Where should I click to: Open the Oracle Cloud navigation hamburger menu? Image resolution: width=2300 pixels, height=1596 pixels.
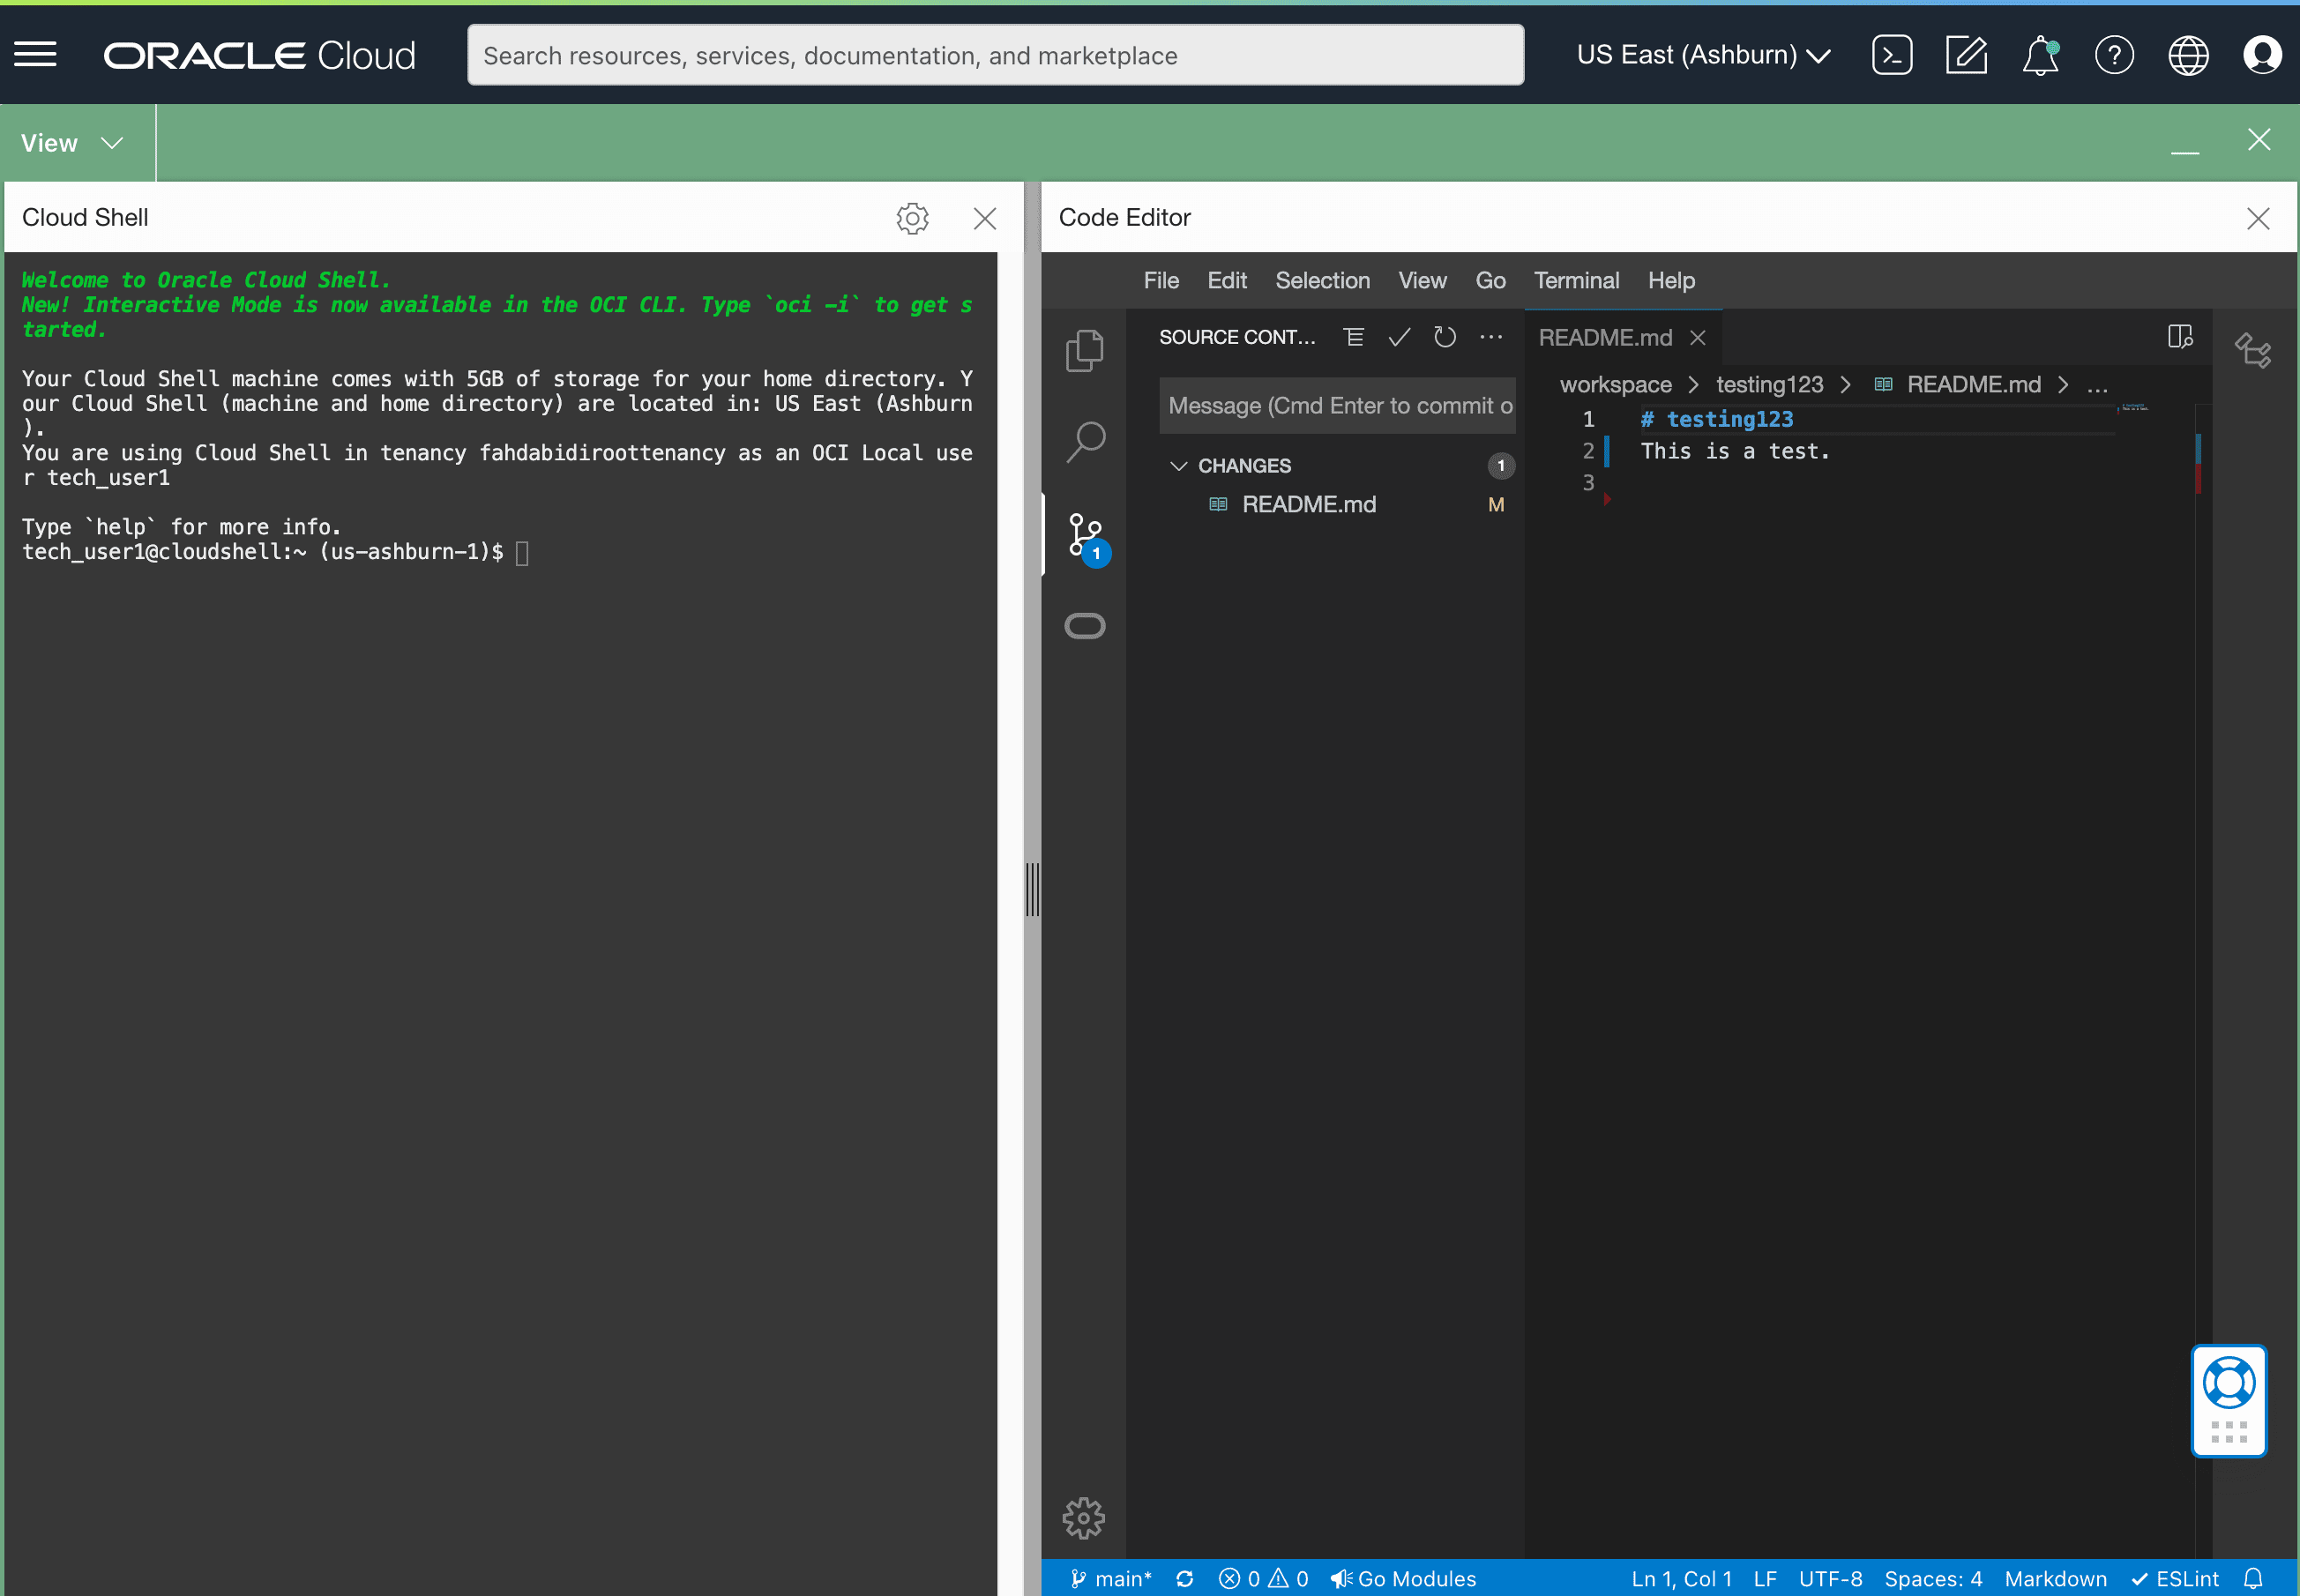click(x=35, y=55)
